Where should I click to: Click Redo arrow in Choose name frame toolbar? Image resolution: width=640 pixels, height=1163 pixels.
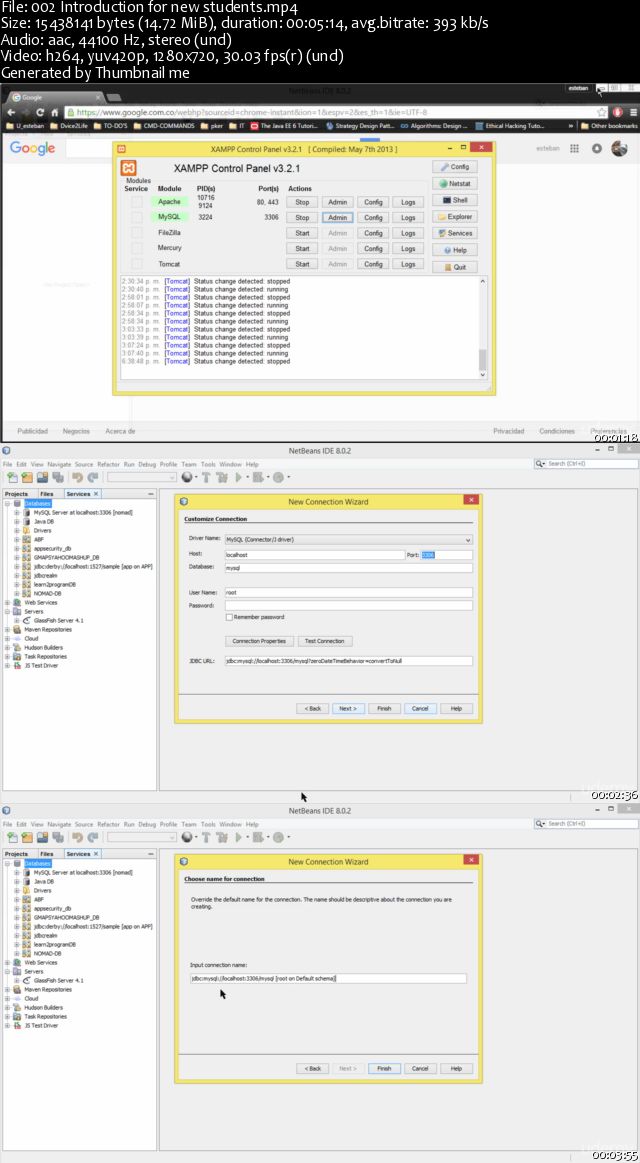click(93, 837)
